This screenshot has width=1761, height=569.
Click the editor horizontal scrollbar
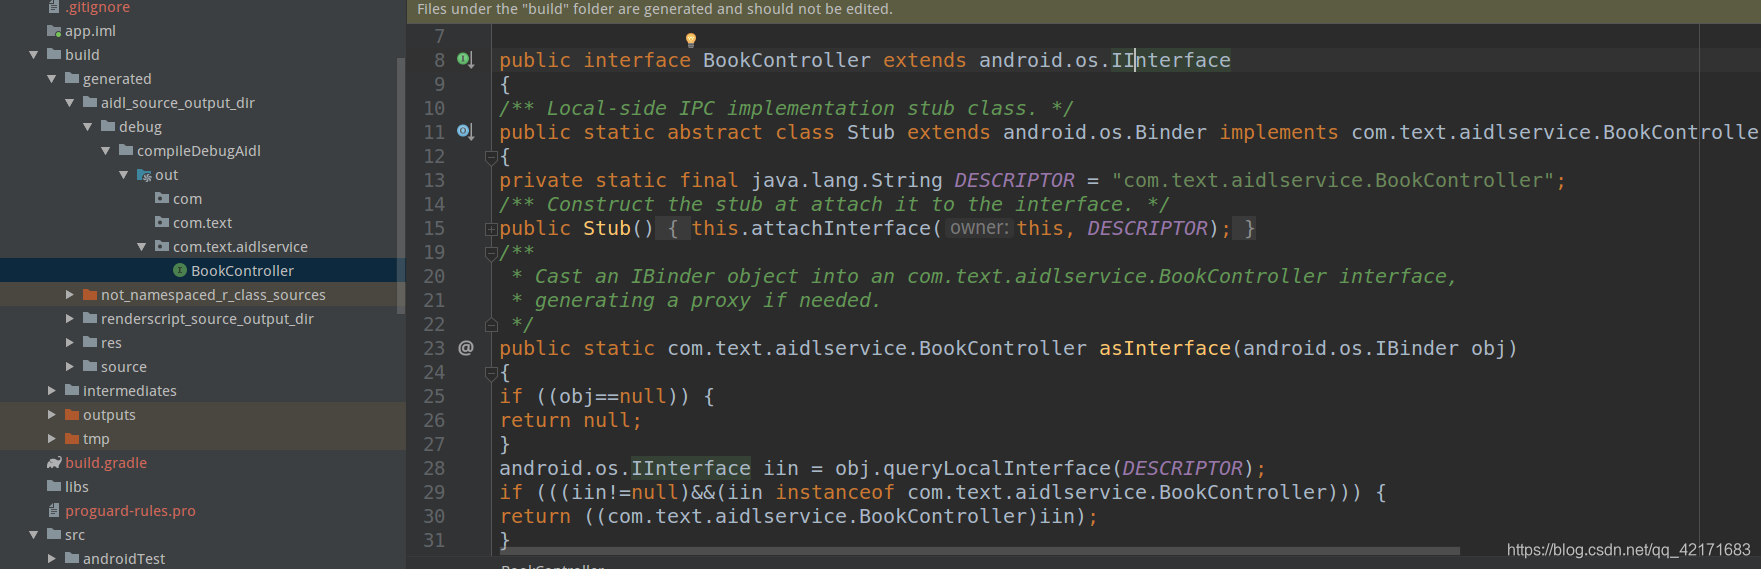980,550
